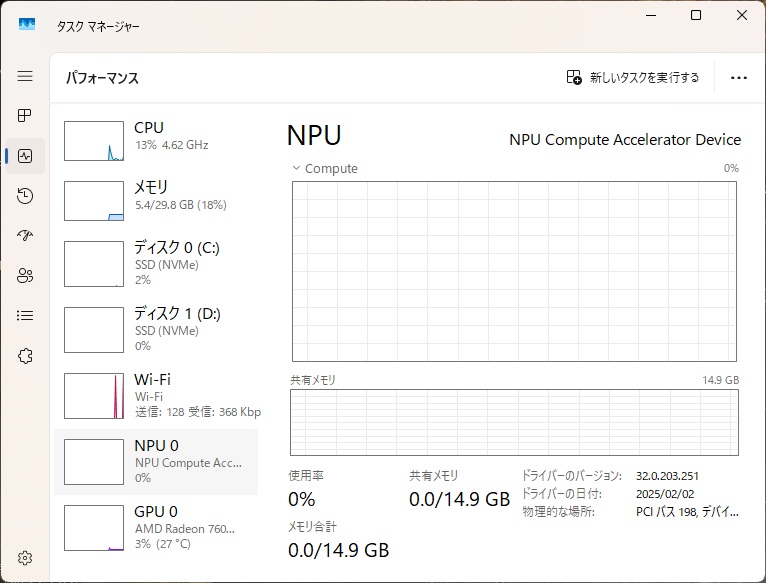Open the Startup apps page icon

click(x=25, y=236)
